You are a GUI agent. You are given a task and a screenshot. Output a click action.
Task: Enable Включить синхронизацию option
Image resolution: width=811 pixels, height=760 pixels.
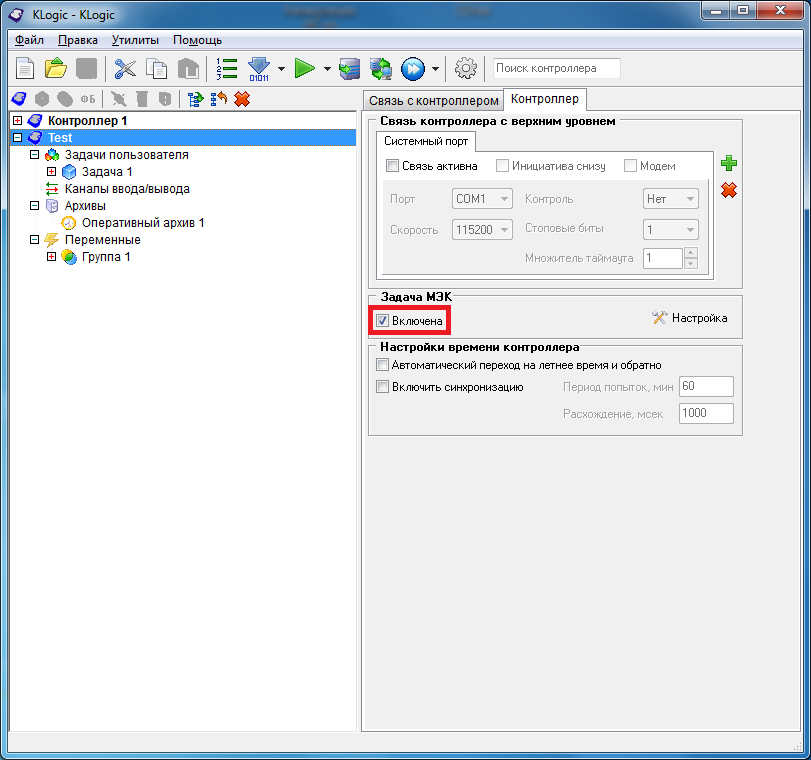(382, 386)
